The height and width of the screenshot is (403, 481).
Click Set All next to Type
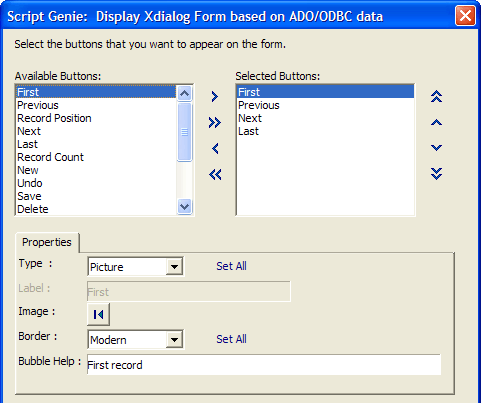tap(231, 266)
